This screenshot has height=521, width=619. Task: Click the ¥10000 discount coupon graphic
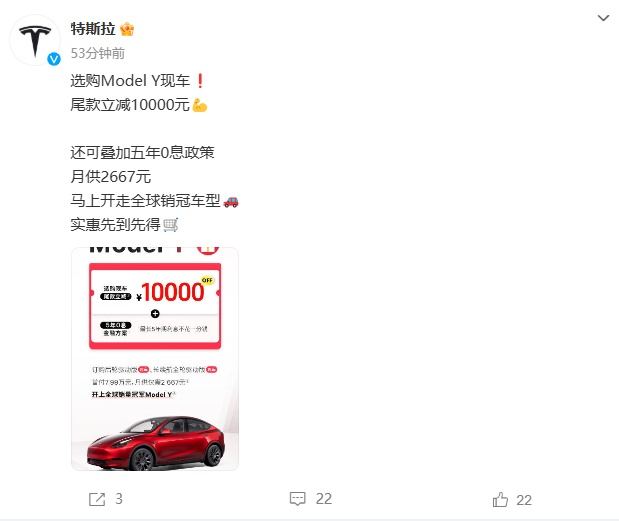coord(155,306)
